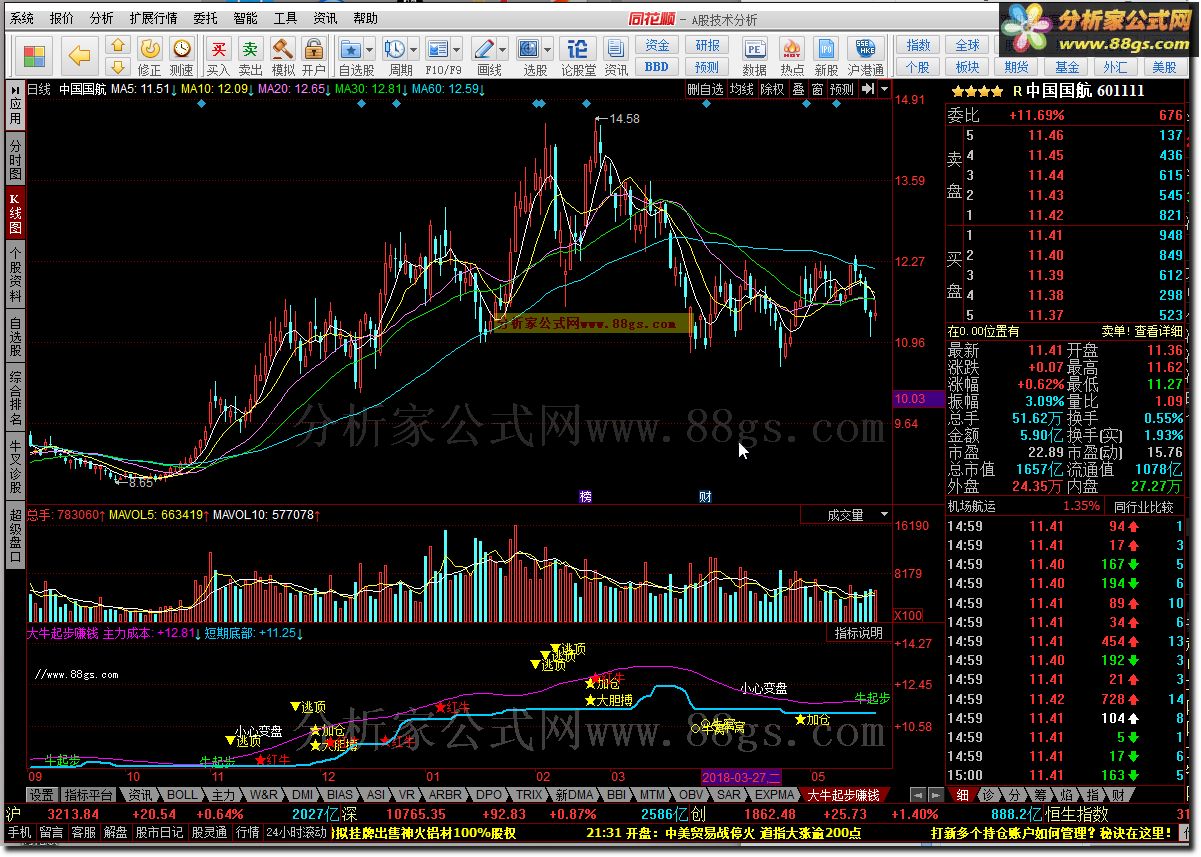The height and width of the screenshot is (857, 1201).
Task: Click the 财 marker on the chart
Action: [x=705, y=496]
